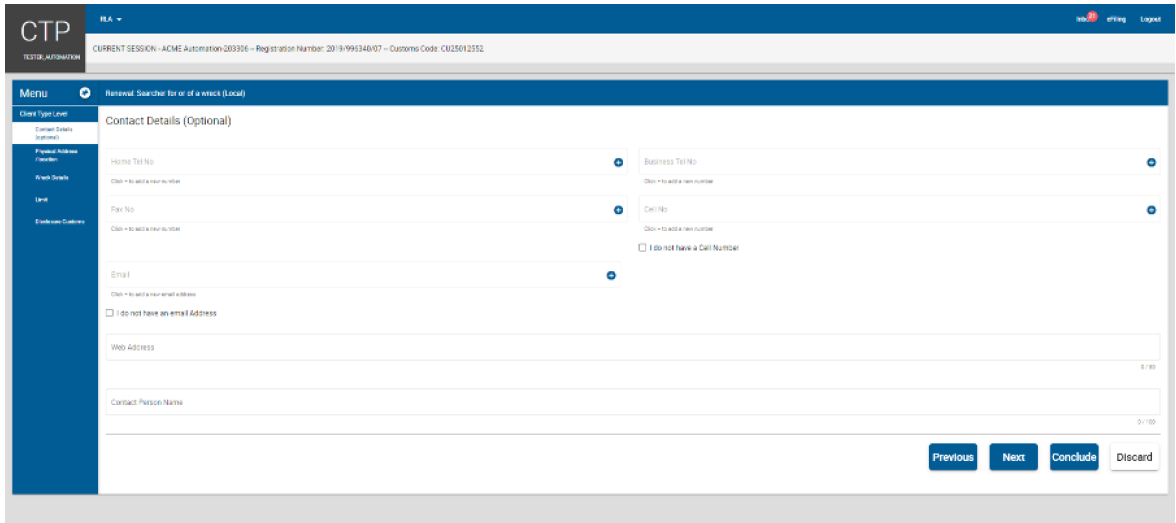
Task: Select the fourth sidebar item below Wreck Details
Action: point(42,200)
